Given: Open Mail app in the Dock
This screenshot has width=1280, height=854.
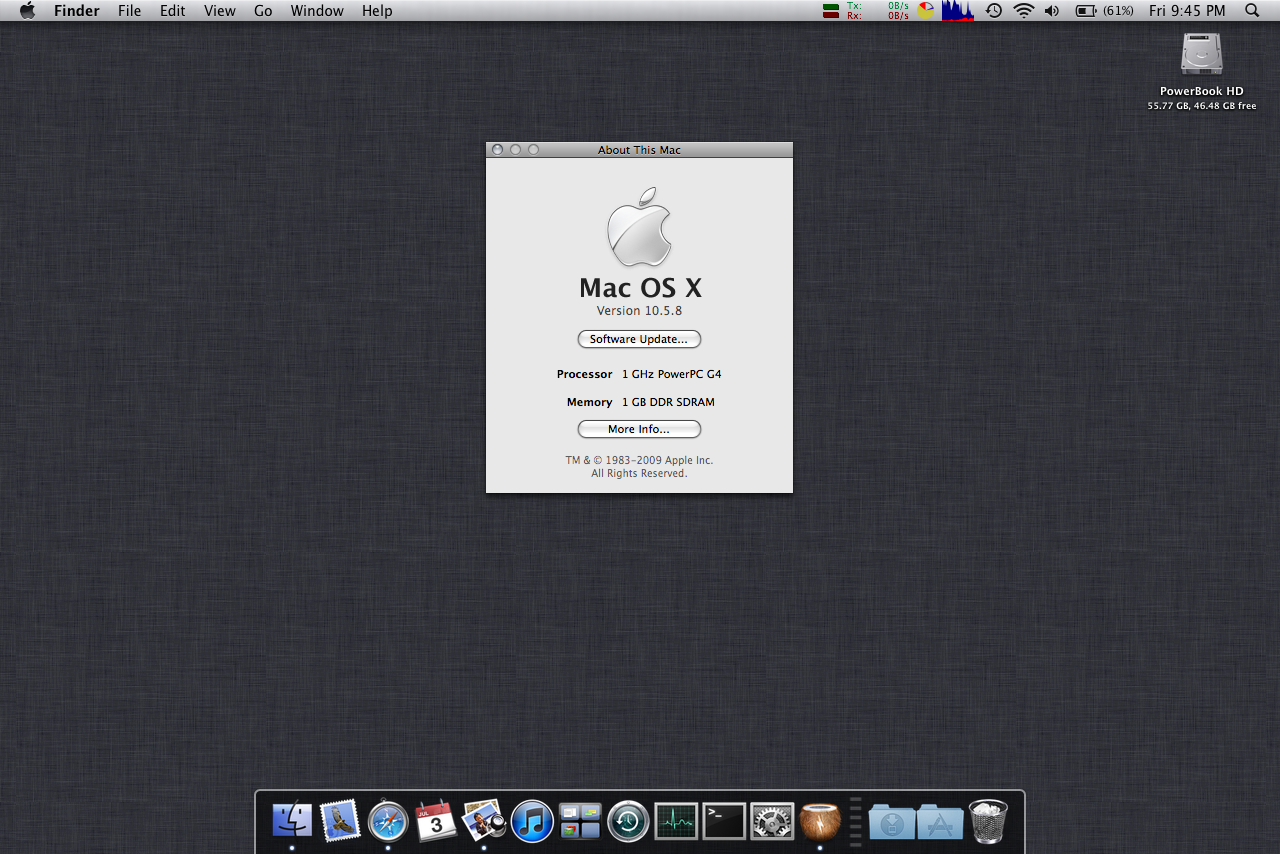Looking at the screenshot, I should tap(340, 821).
